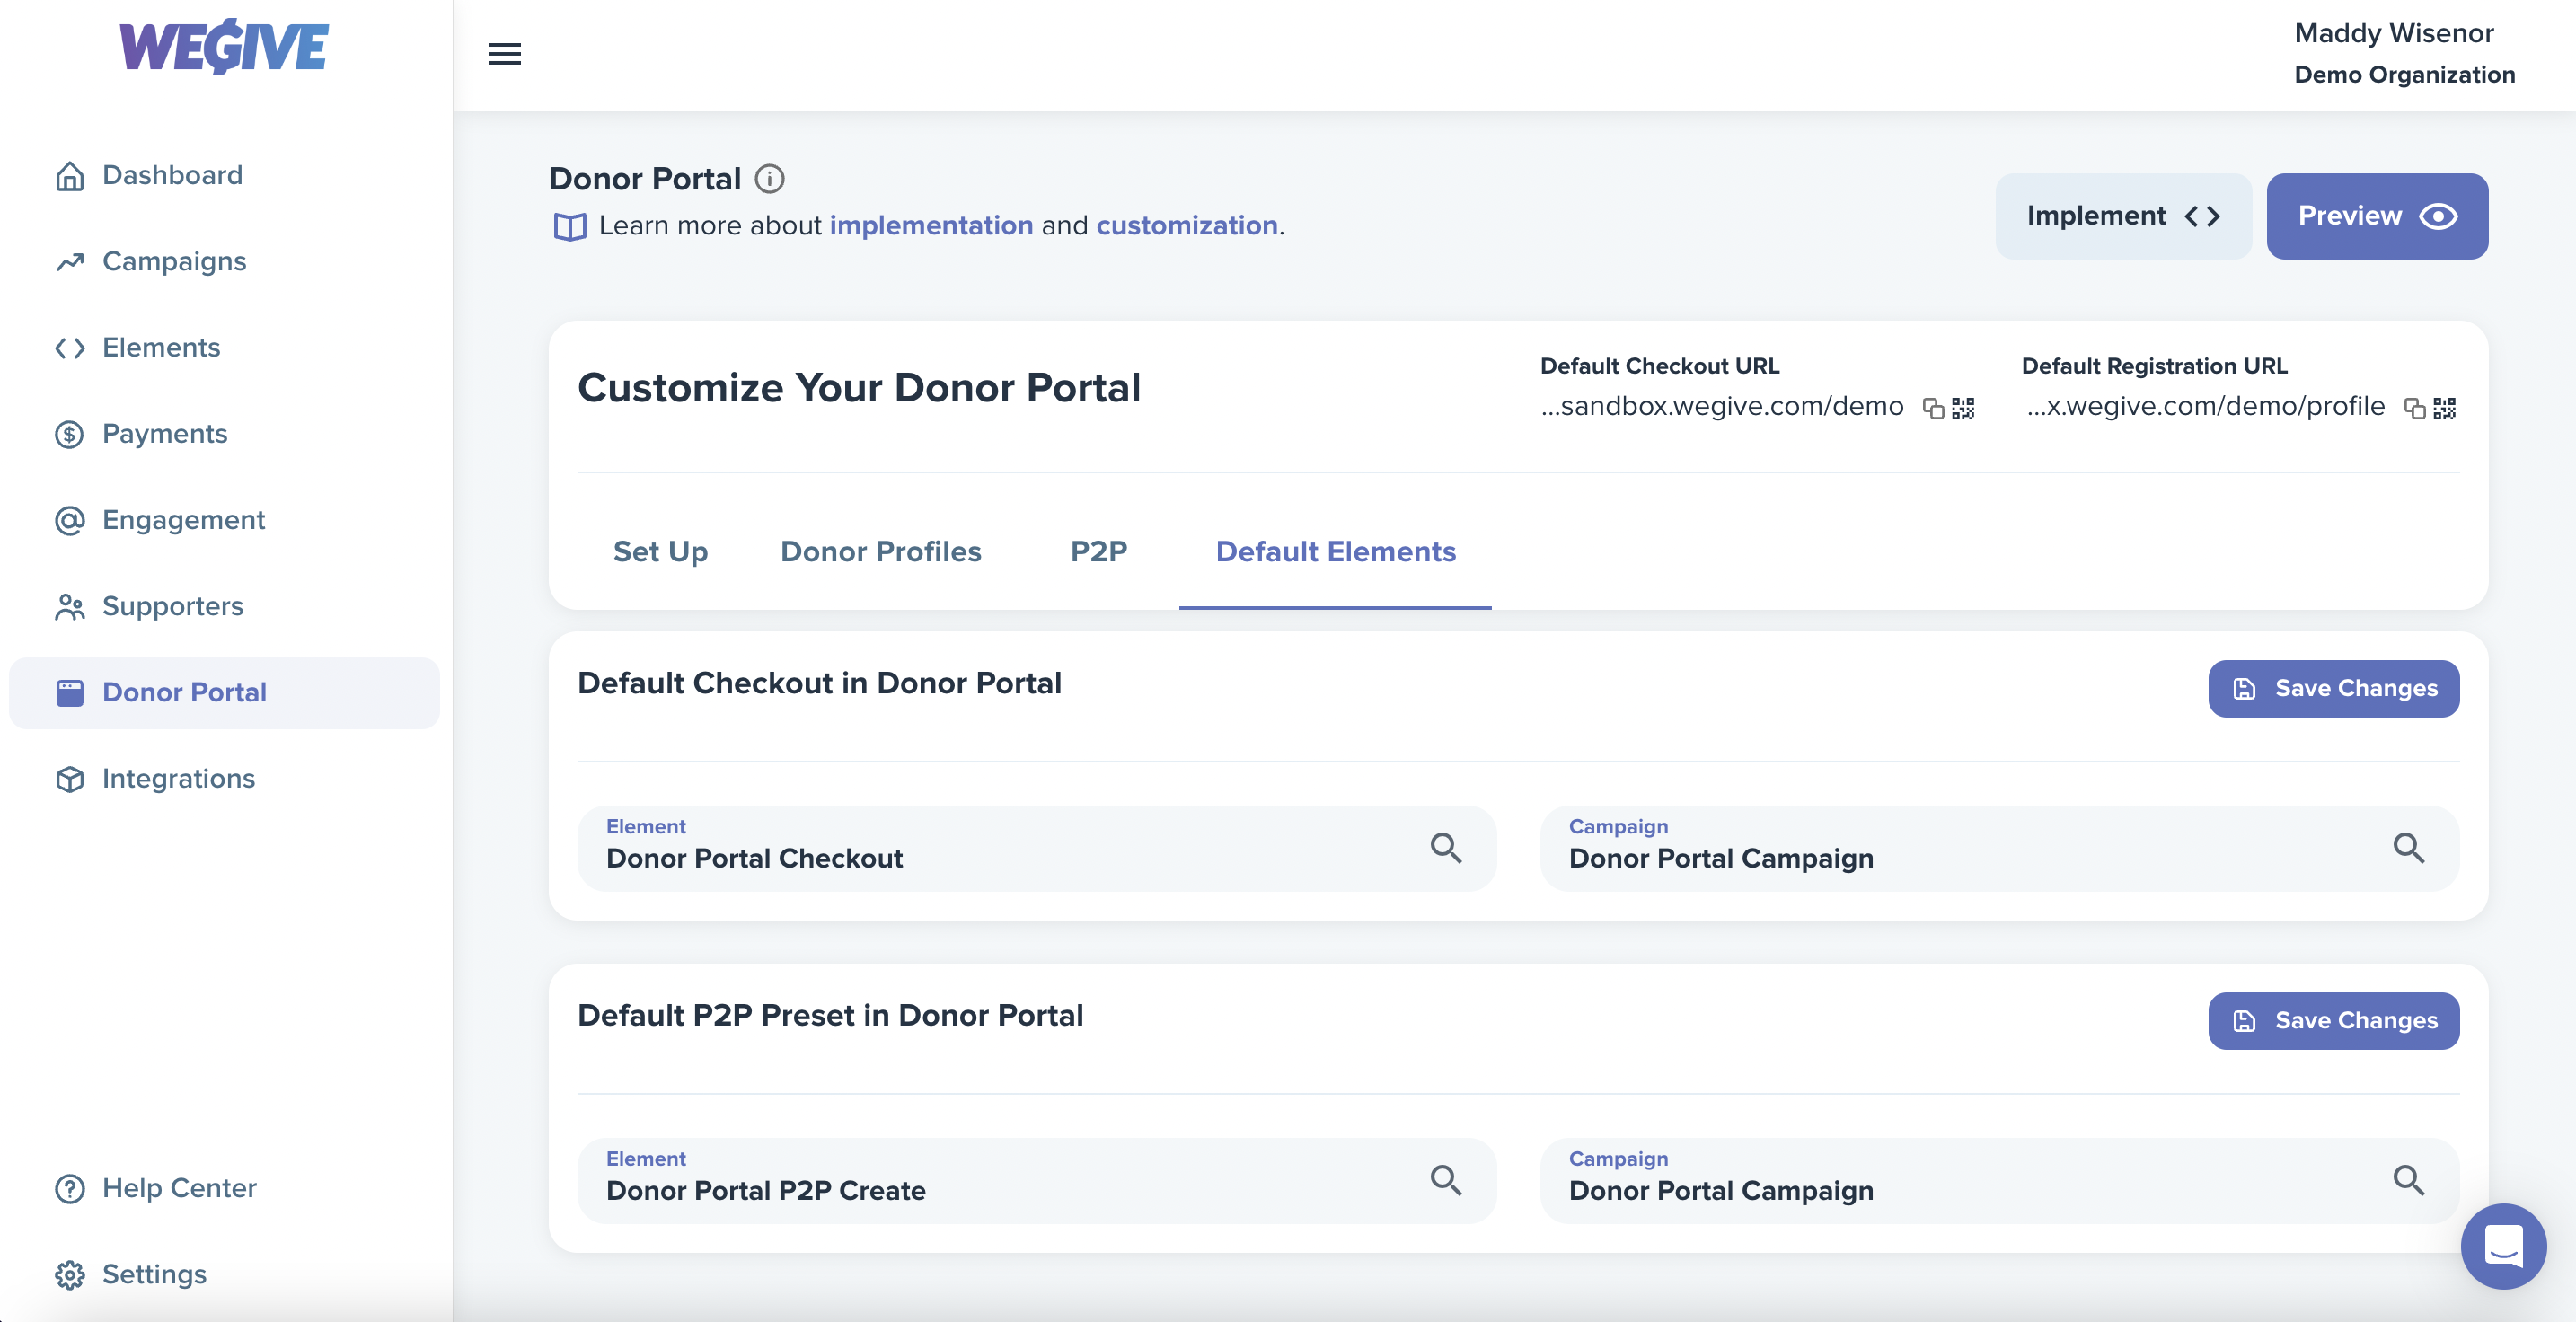Viewport: 2576px width, 1322px height.
Task: Click the Customize Your Donor Portal heading
Action: (859, 388)
